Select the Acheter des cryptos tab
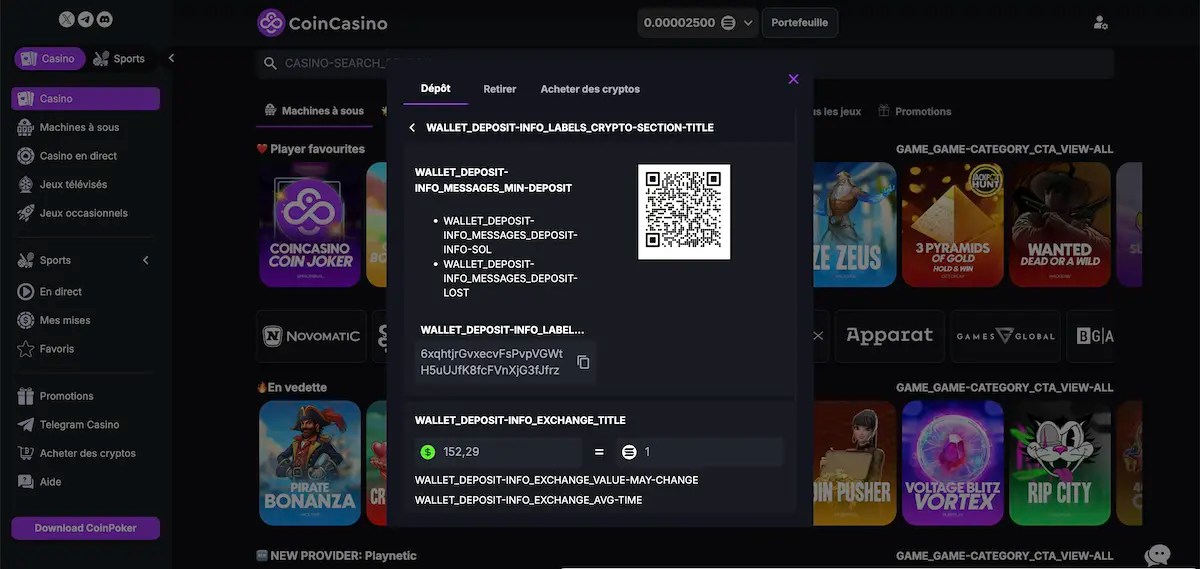 [x=590, y=89]
